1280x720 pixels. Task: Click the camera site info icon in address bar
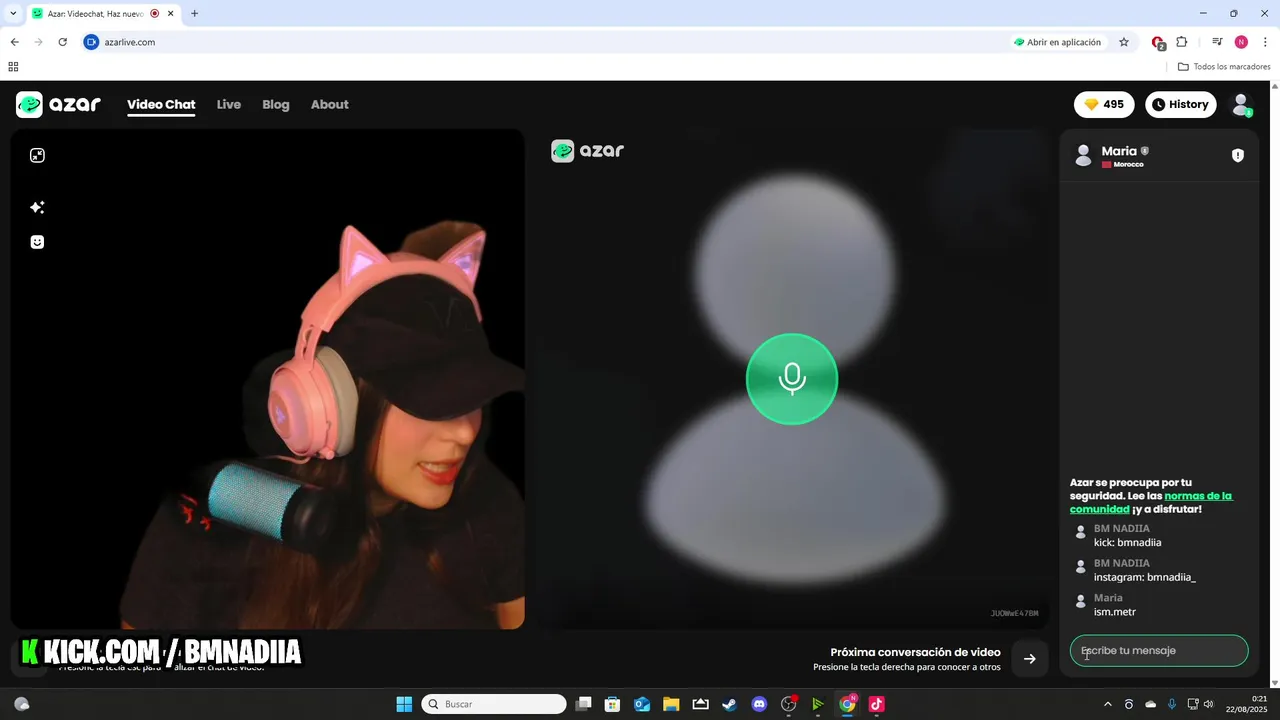coord(91,42)
